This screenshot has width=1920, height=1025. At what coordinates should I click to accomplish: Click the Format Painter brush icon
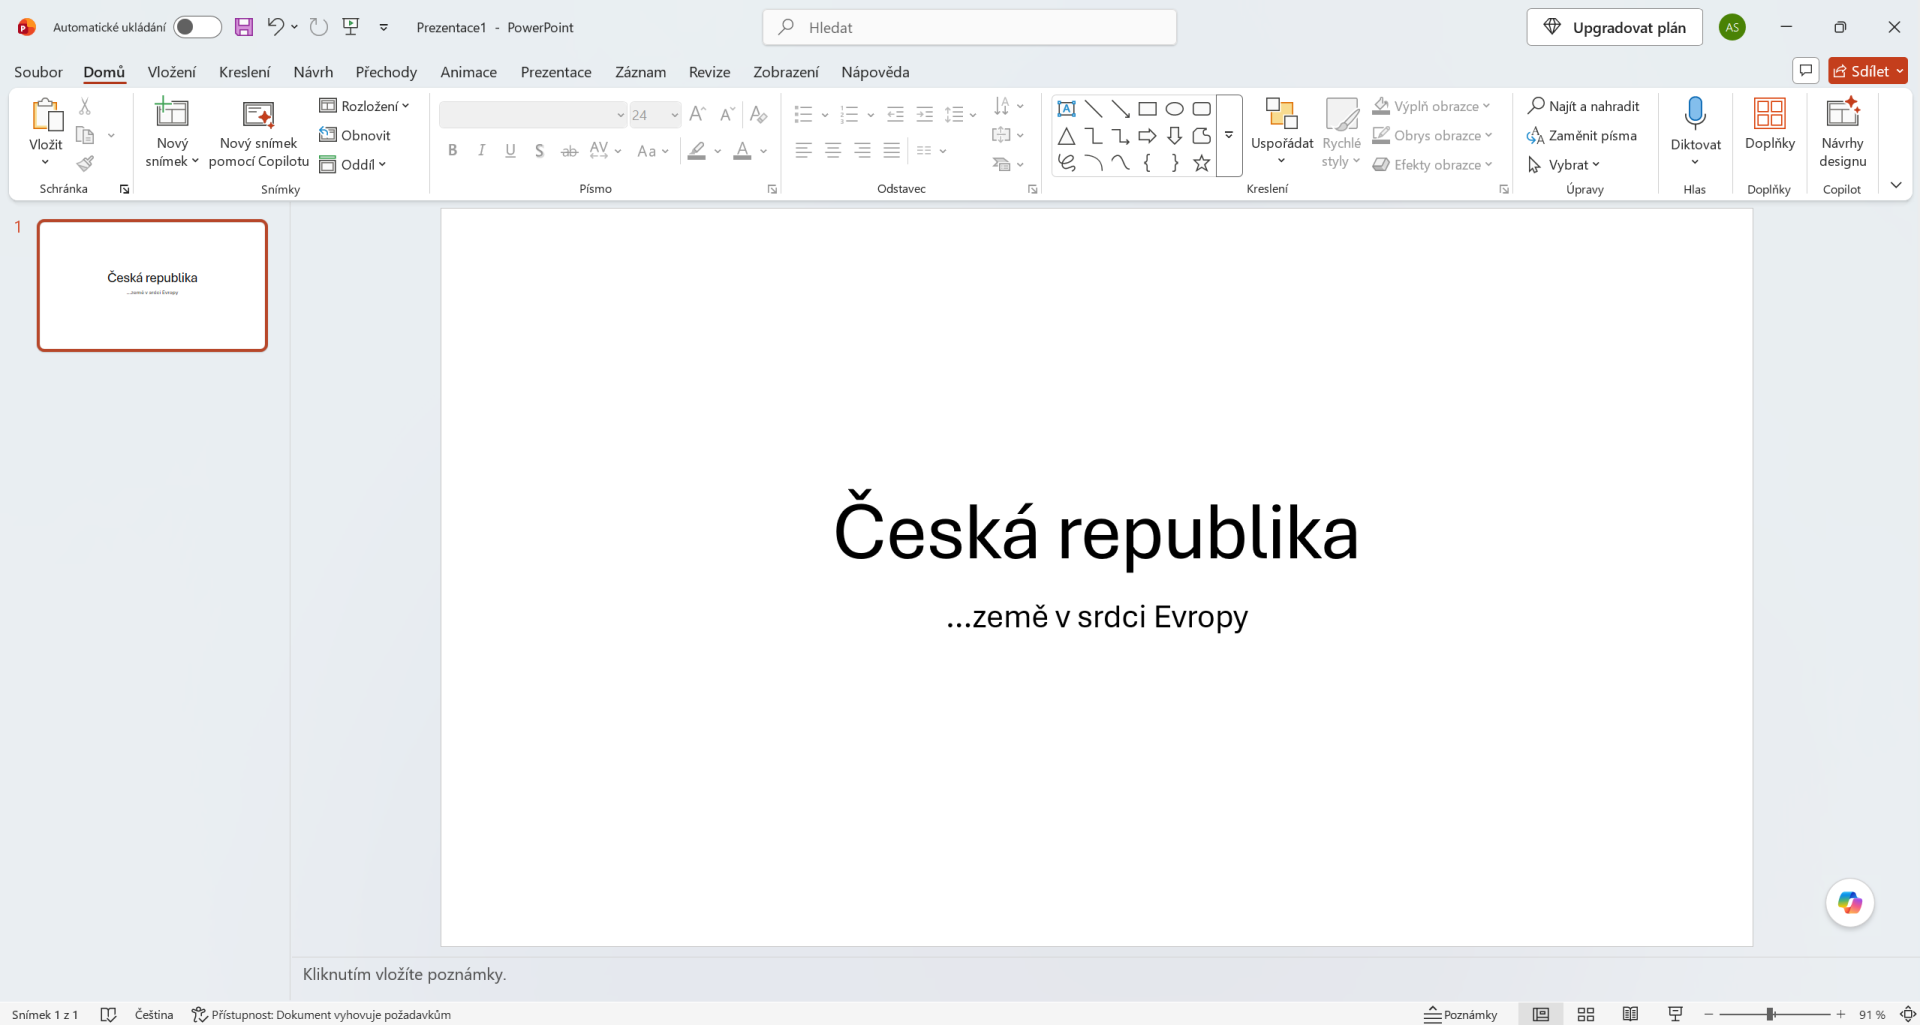tap(85, 163)
